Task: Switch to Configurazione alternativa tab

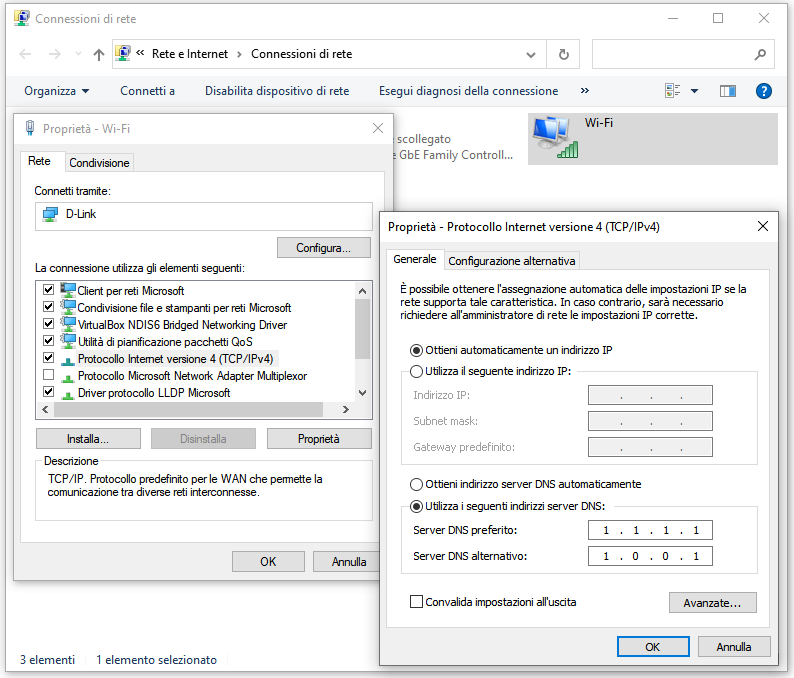Action: (512, 261)
